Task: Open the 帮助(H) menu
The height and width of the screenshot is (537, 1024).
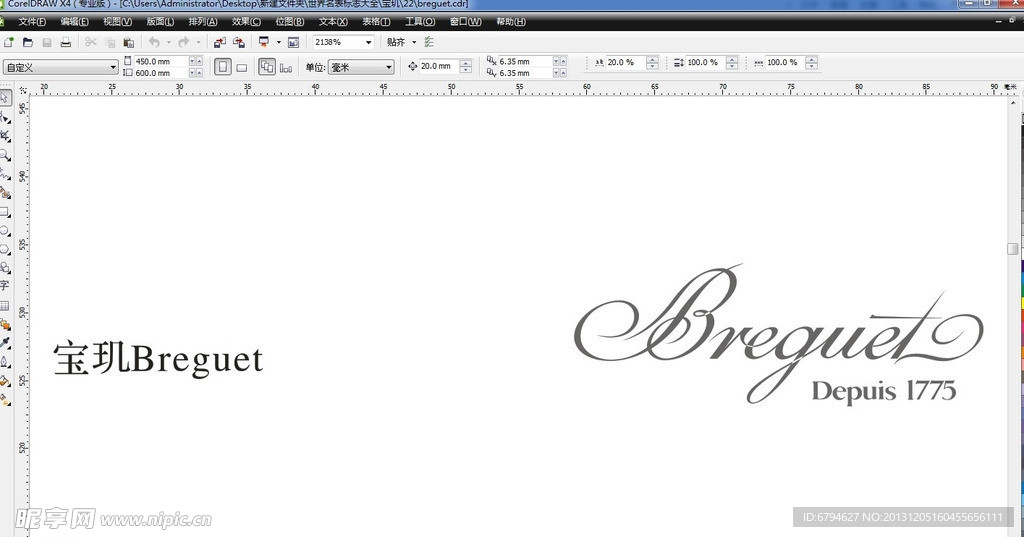Action: click(511, 22)
